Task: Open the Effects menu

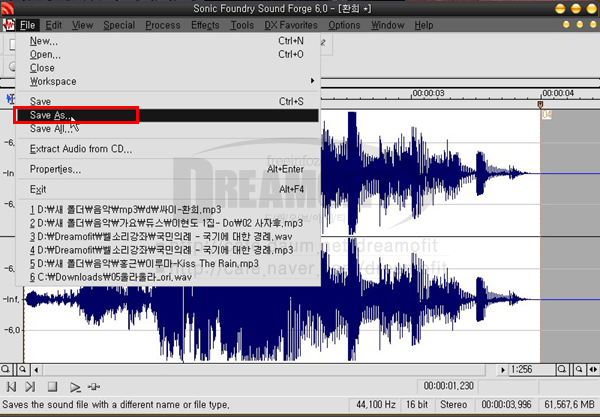Action: coord(205,25)
